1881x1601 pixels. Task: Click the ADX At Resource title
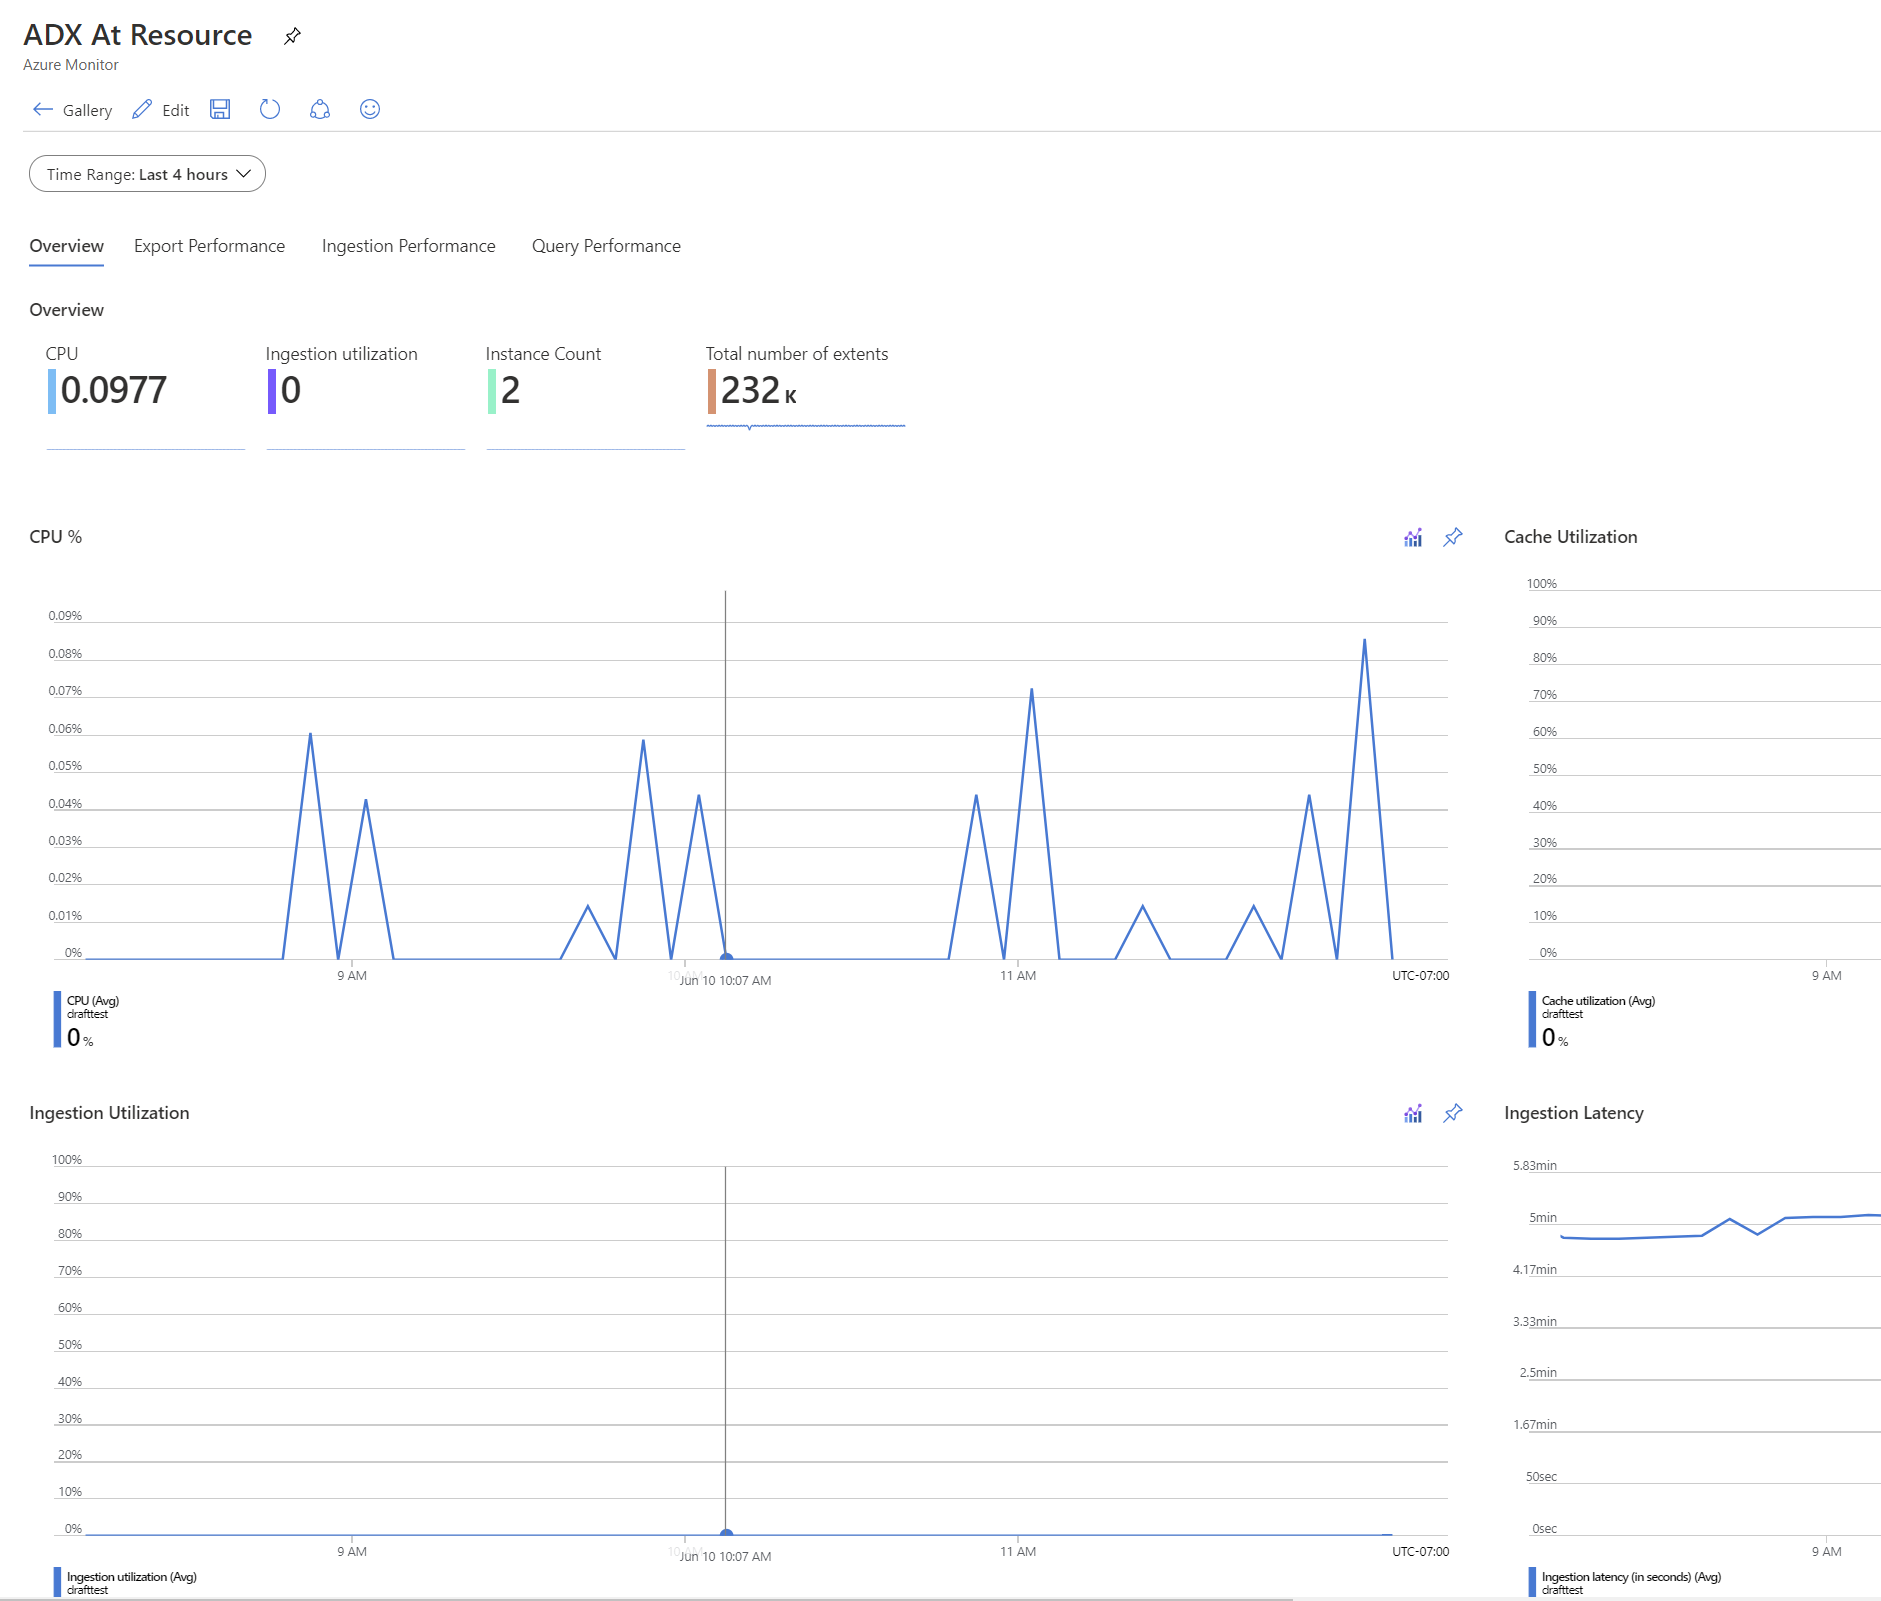(x=138, y=35)
